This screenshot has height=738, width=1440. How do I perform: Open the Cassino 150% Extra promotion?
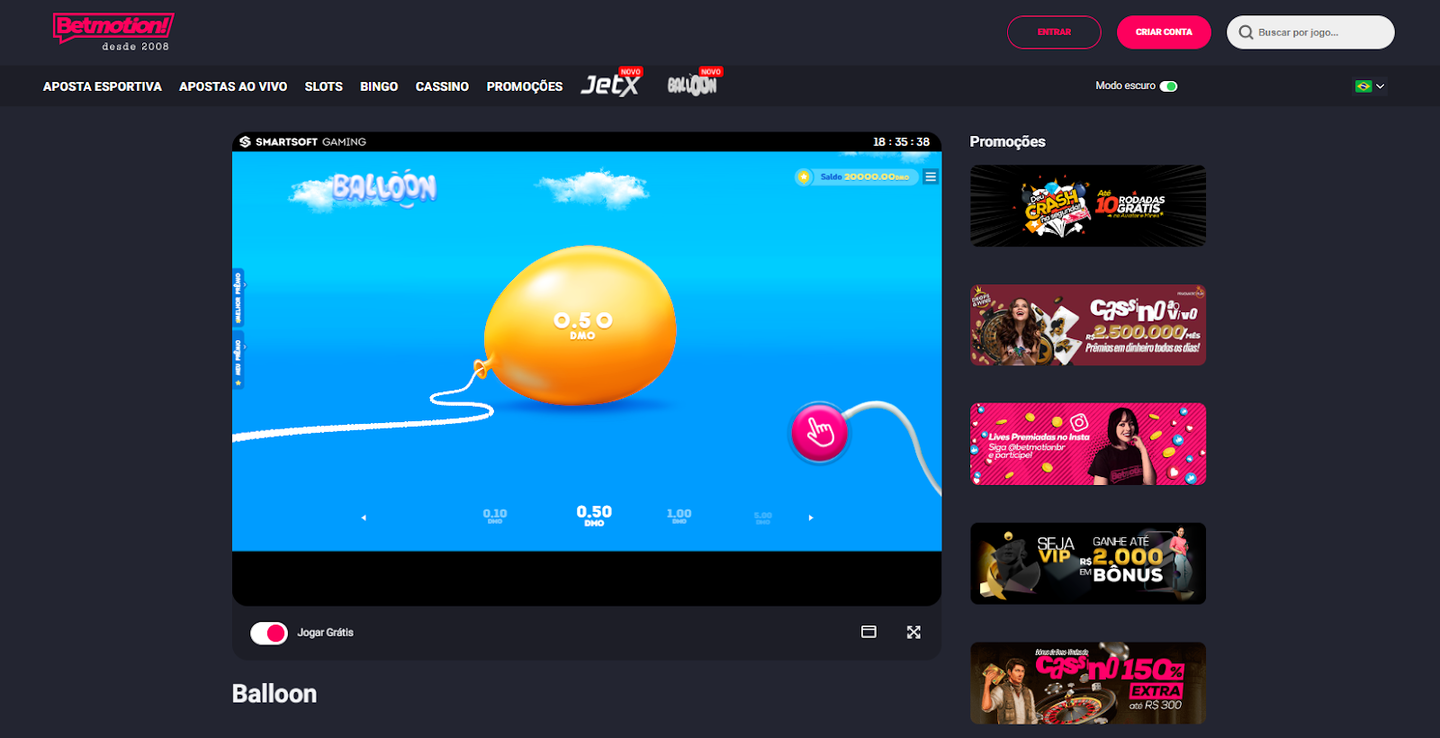pos(1088,683)
